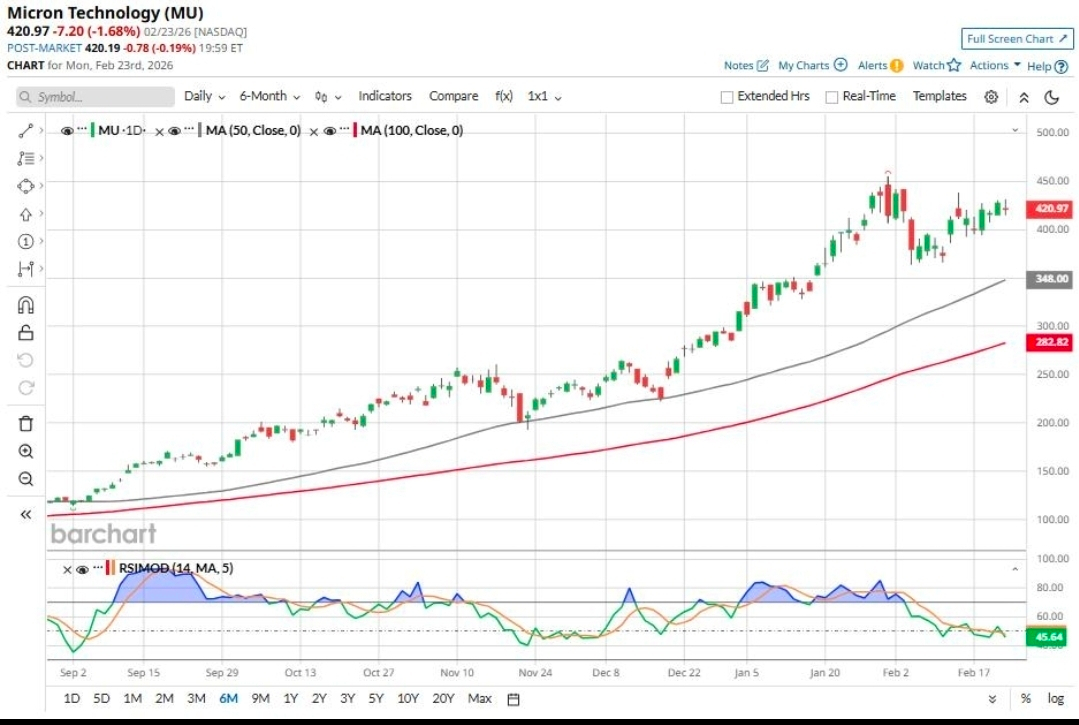Select the arrow marker tool
The height and width of the screenshot is (725, 1079).
[25, 214]
